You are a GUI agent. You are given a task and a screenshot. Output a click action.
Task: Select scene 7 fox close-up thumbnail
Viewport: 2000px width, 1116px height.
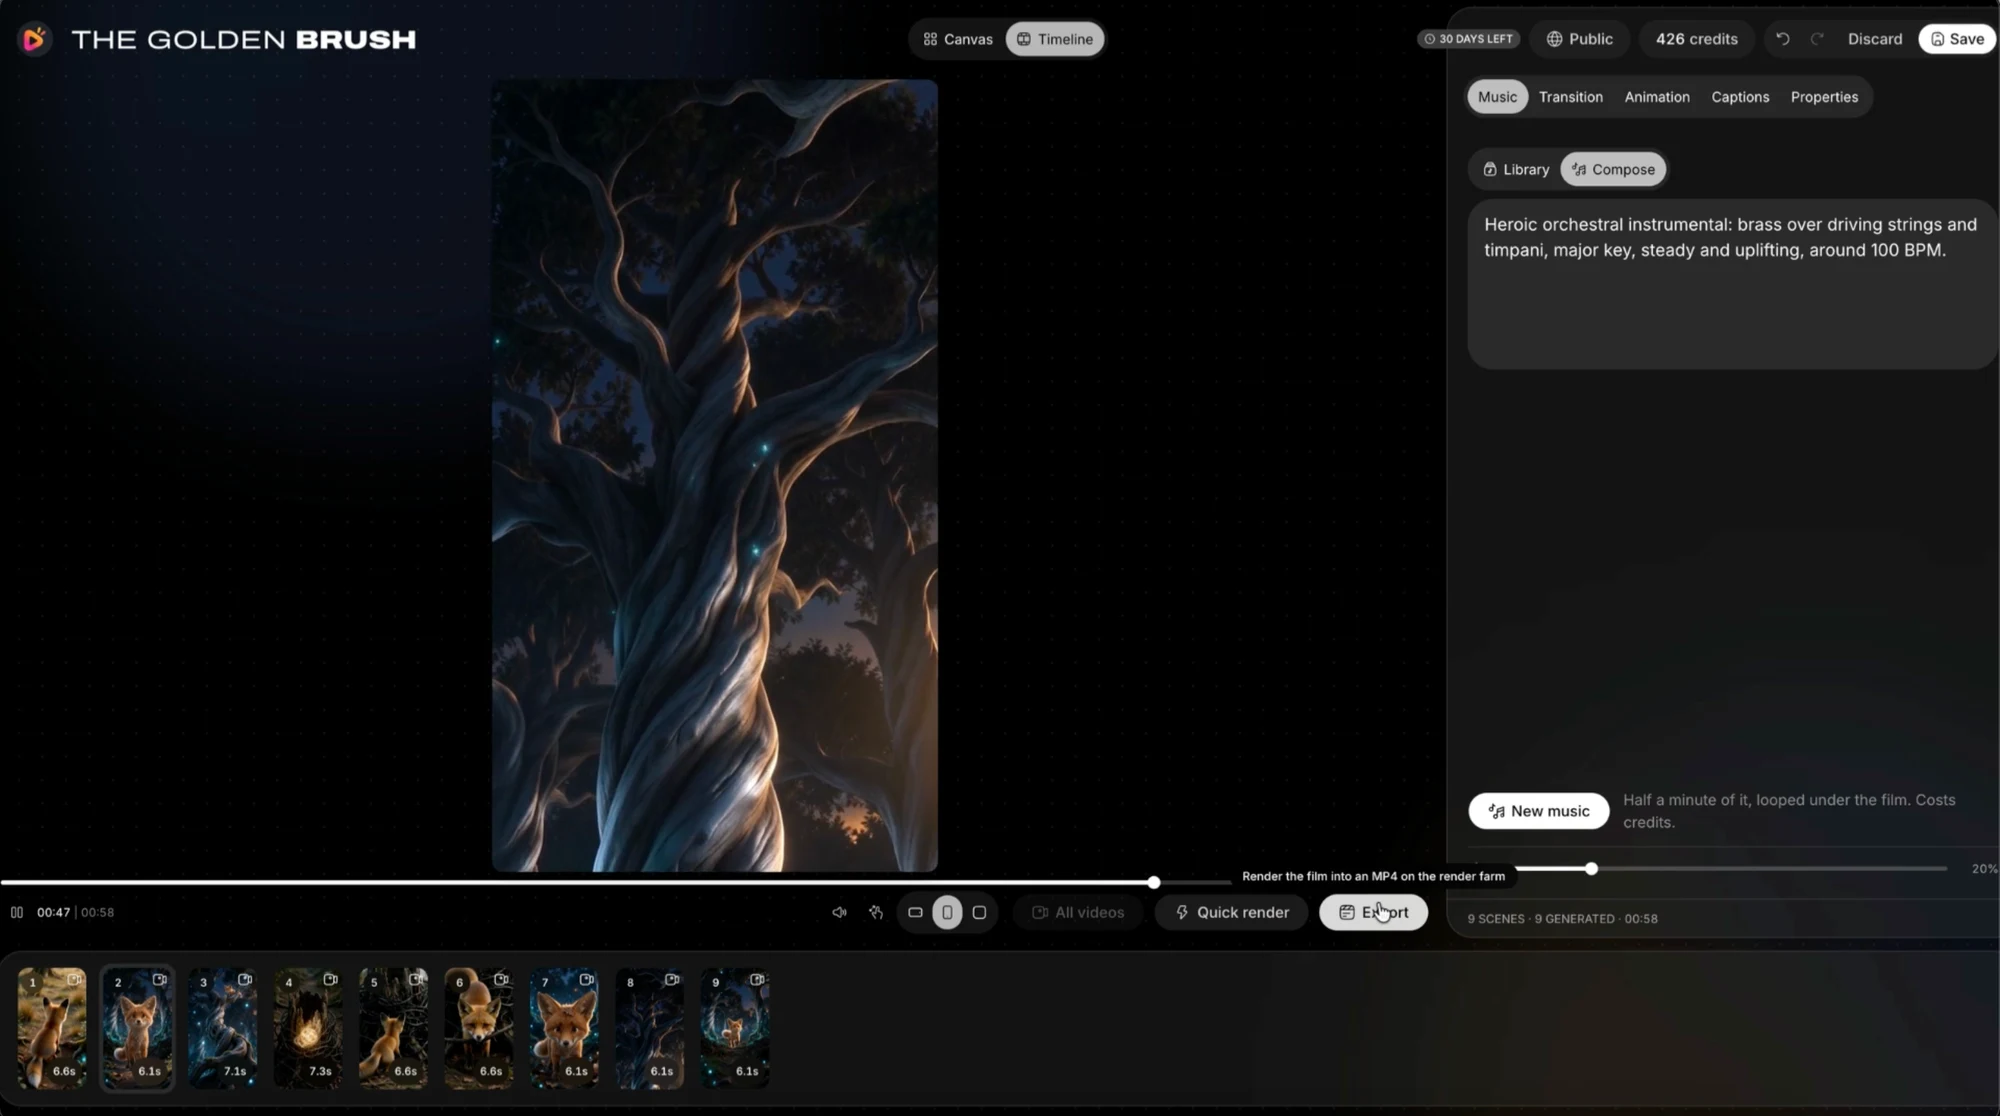point(564,1028)
